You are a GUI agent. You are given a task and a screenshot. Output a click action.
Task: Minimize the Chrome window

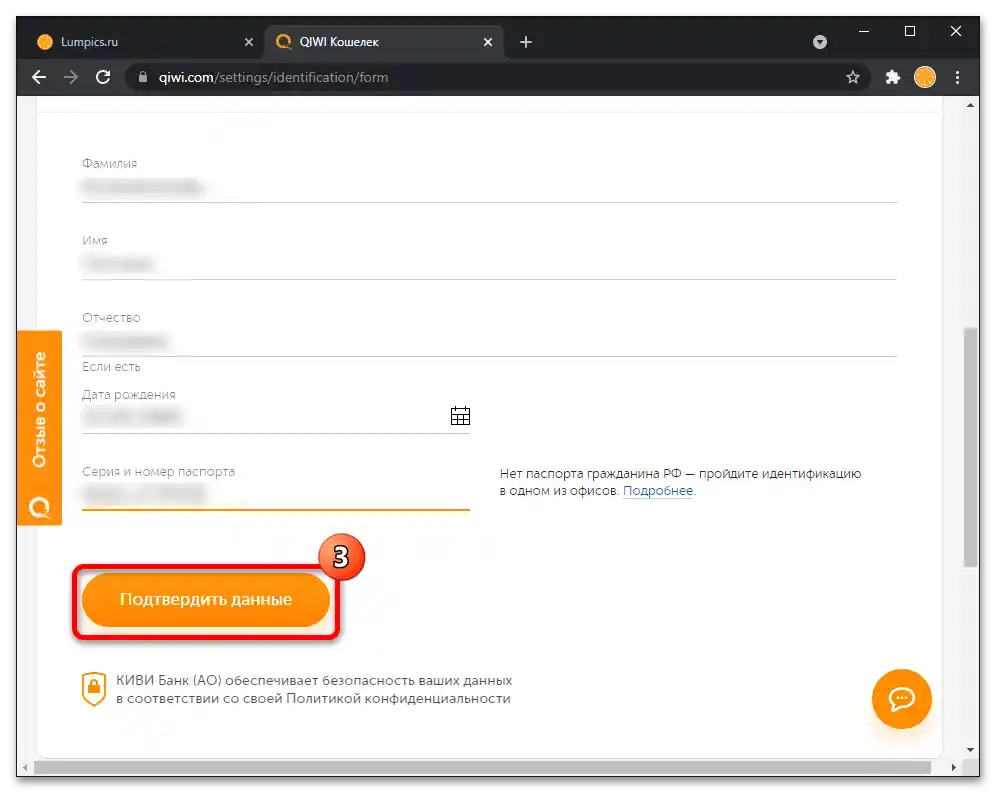(864, 31)
